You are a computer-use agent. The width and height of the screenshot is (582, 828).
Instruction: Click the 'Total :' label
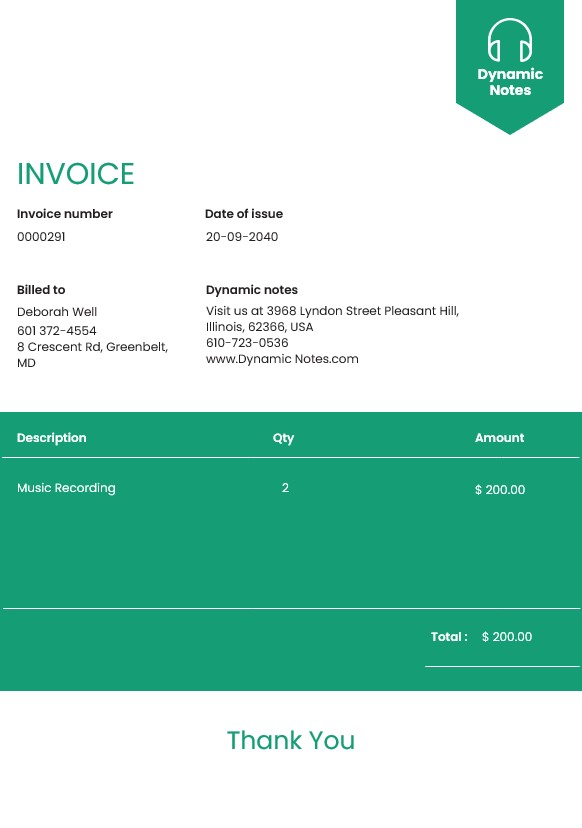coord(449,637)
